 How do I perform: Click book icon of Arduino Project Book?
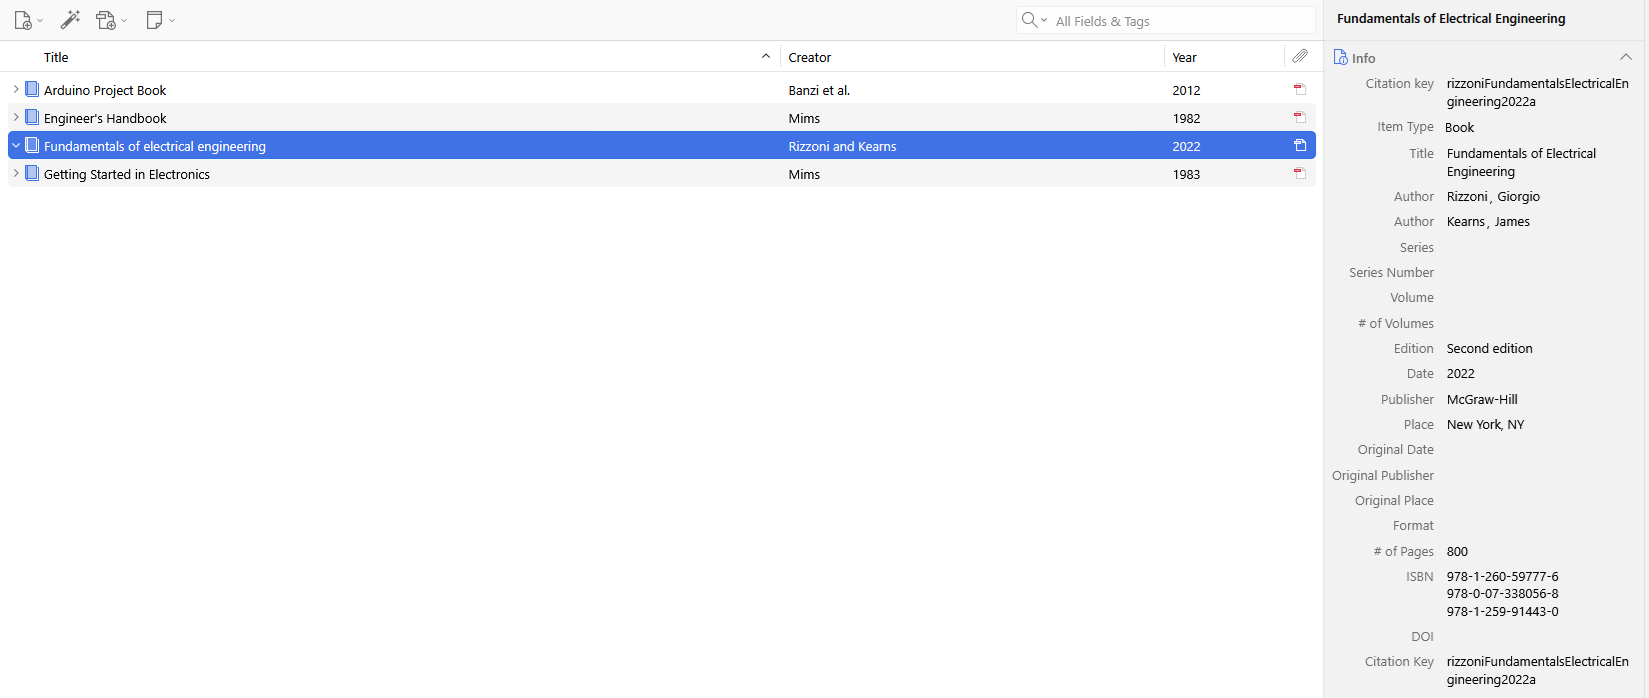(32, 89)
